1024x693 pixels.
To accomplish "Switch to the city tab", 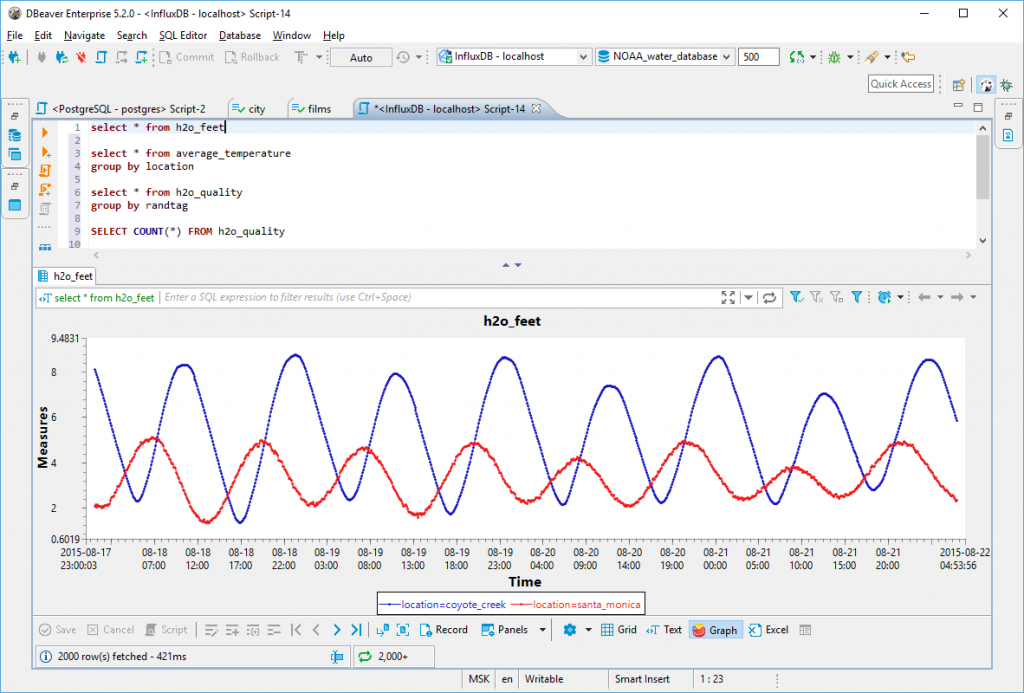I will click(x=249, y=109).
